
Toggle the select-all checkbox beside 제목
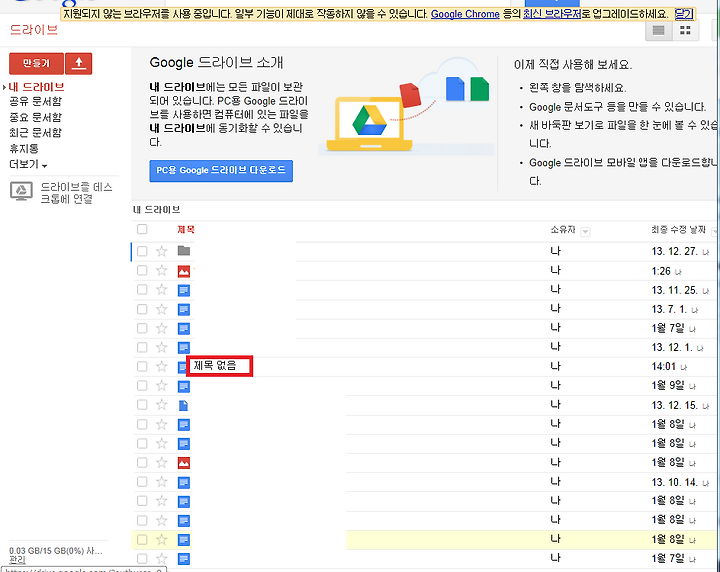tap(142, 229)
